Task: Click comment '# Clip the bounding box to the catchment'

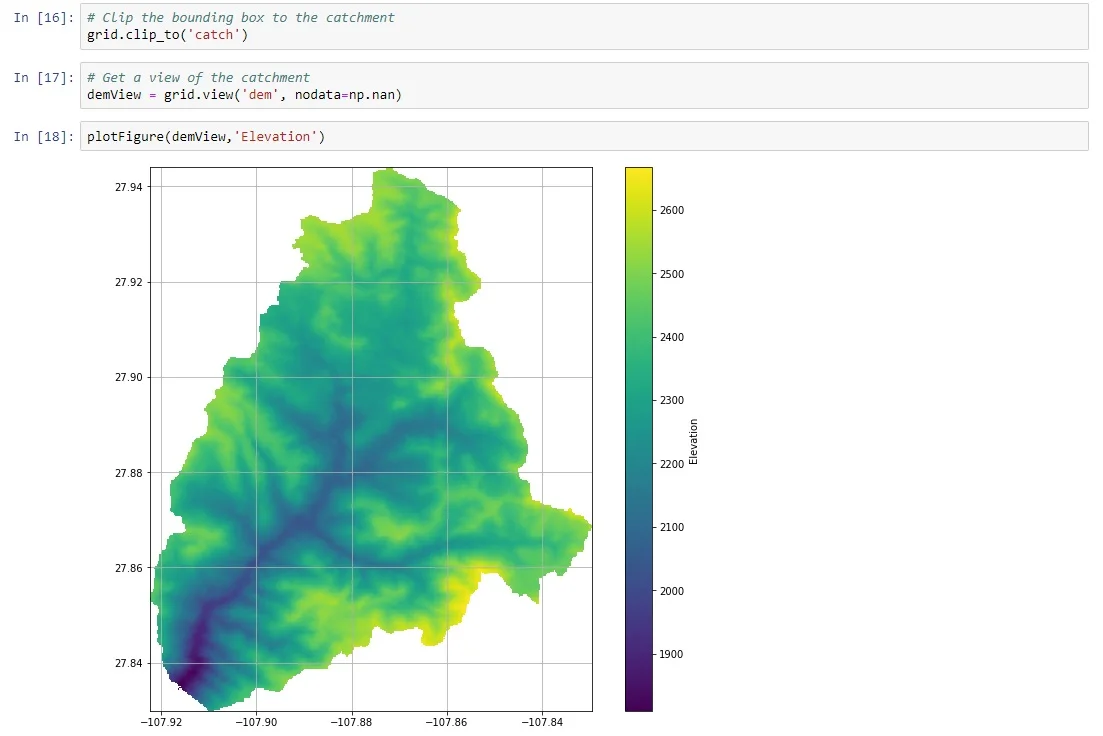Action: [241, 18]
